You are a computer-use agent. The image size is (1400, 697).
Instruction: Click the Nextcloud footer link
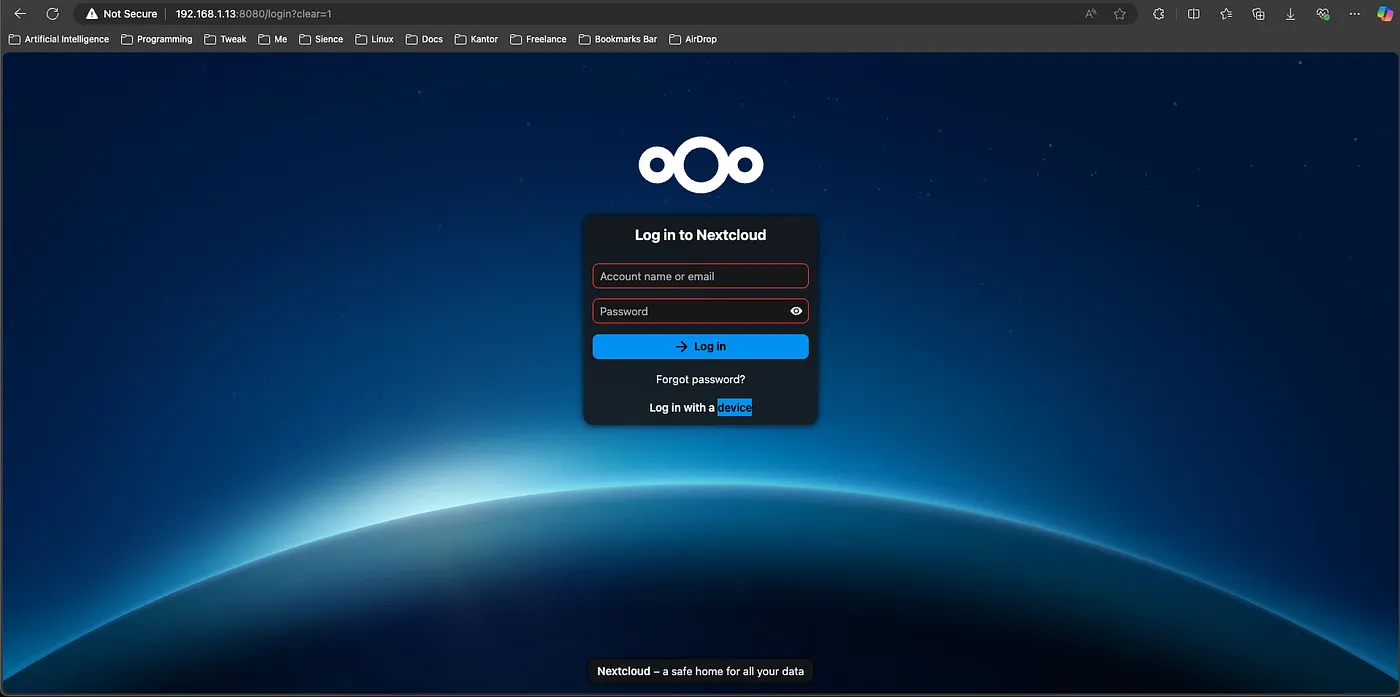(623, 671)
